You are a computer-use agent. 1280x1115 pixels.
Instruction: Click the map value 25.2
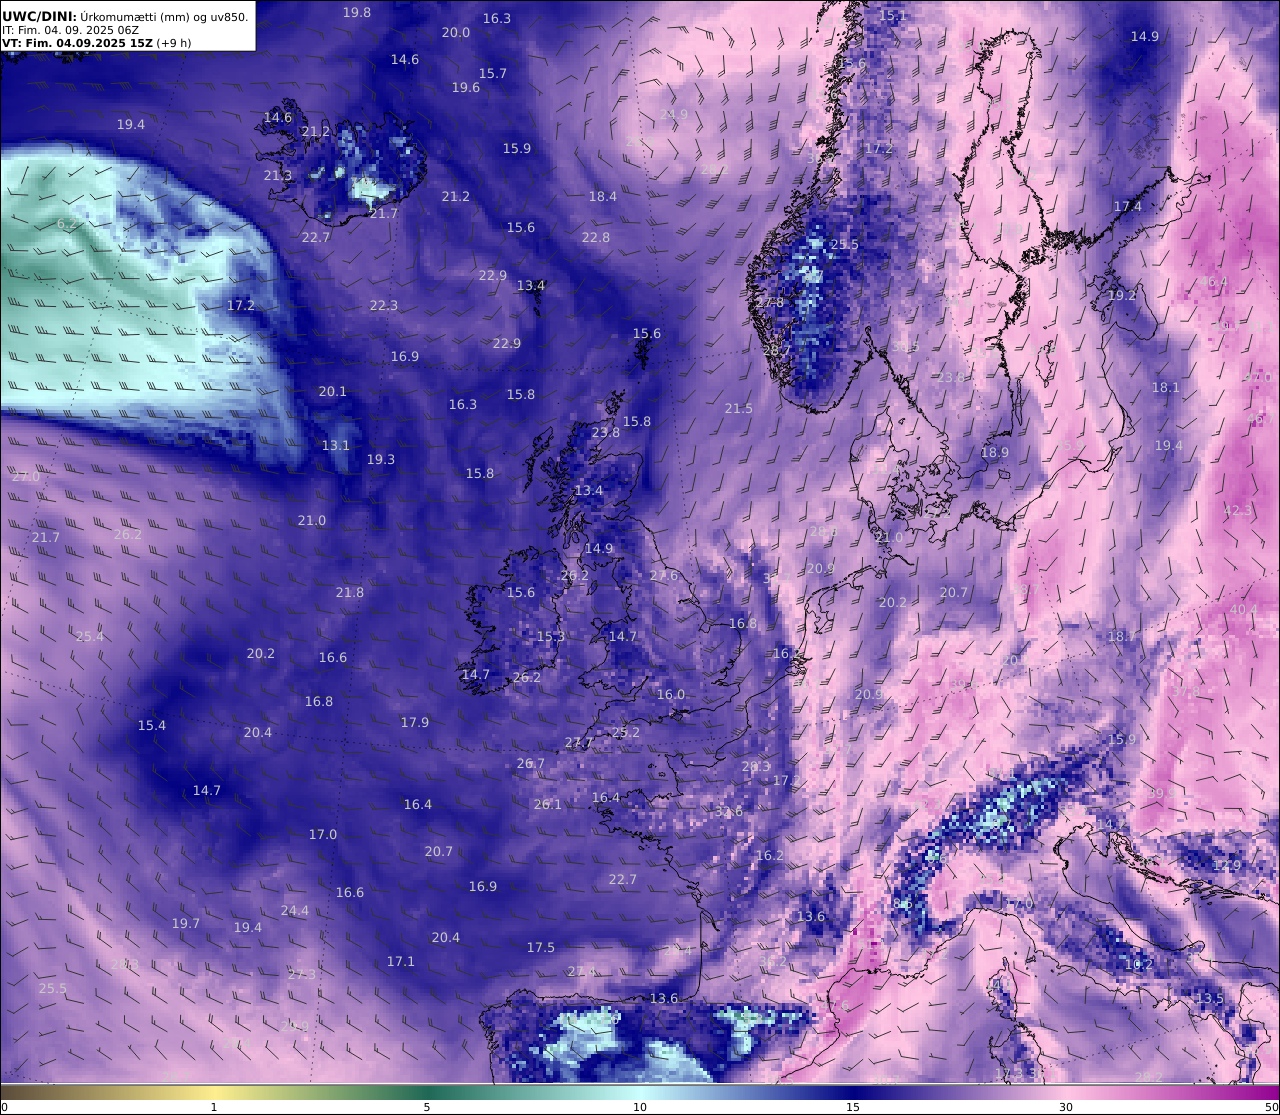(626, 732)
